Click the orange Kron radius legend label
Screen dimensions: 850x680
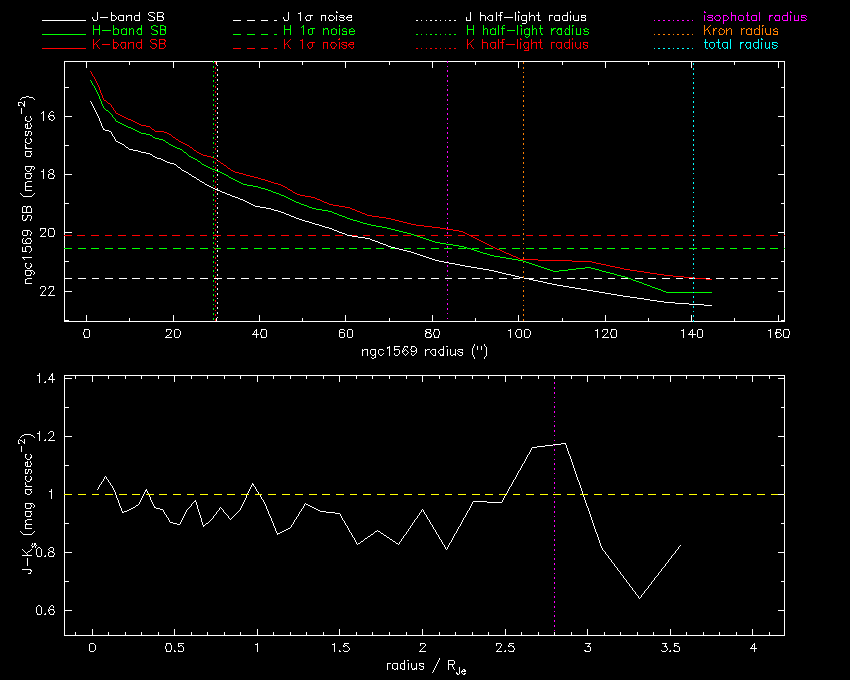[x=740, y=32]
